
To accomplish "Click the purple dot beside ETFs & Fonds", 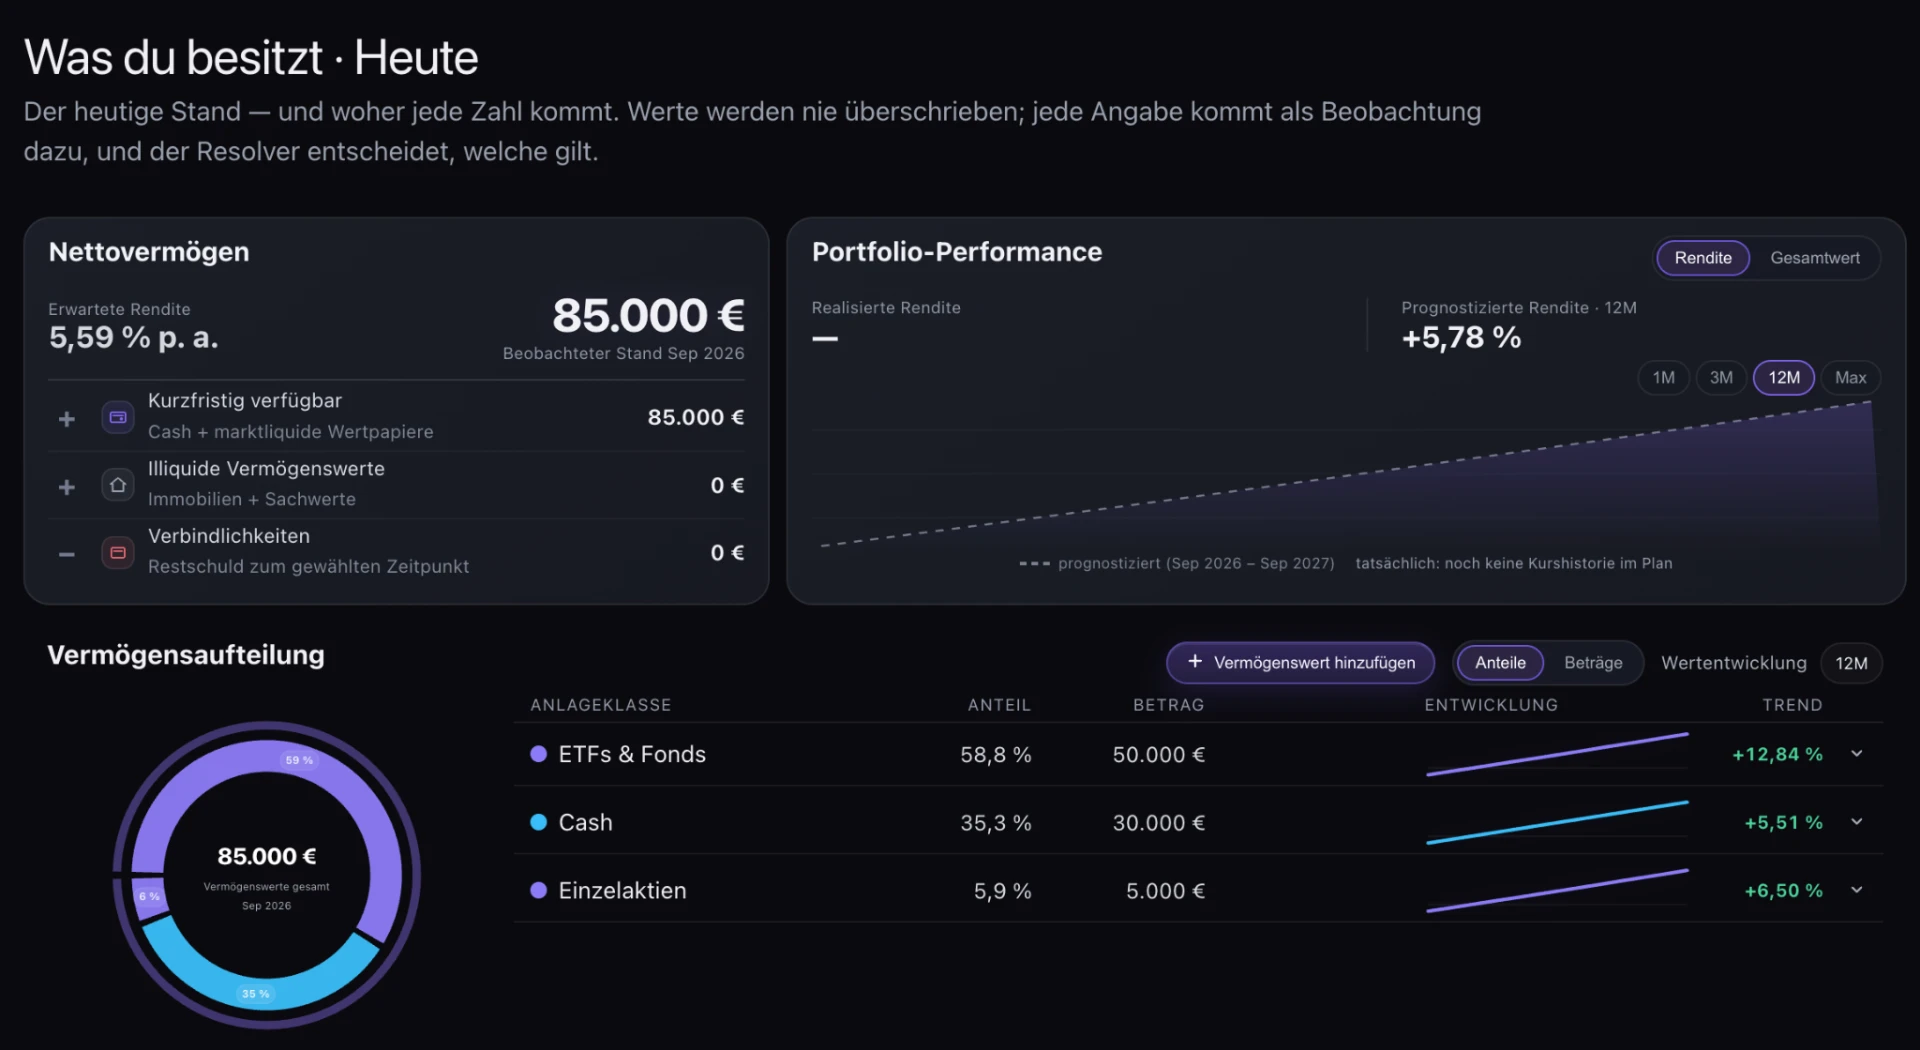I will tap(538, 754).
